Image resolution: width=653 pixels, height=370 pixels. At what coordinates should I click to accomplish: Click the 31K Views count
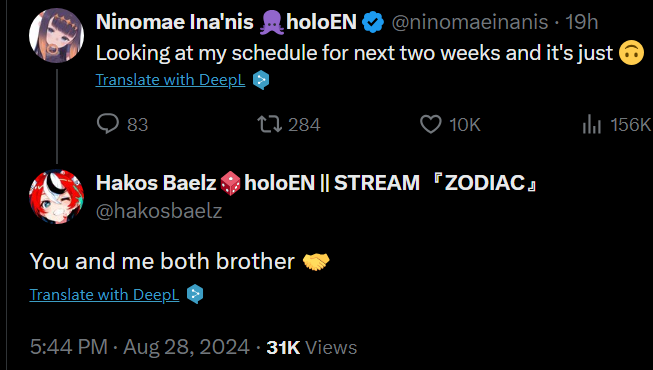[312, 347]
